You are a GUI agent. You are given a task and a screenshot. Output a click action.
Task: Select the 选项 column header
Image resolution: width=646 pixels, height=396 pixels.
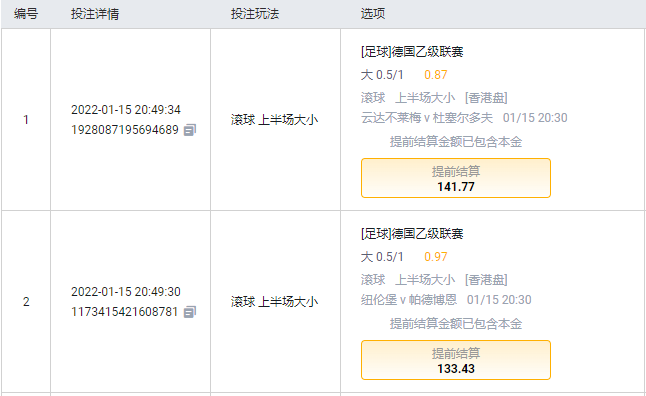point(373,14)
